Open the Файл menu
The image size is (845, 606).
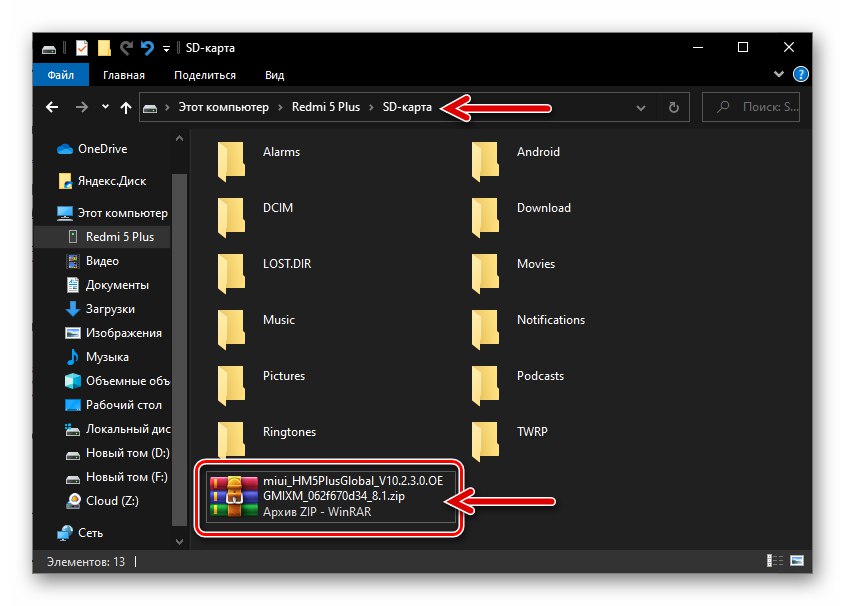[x=60, y=75]
